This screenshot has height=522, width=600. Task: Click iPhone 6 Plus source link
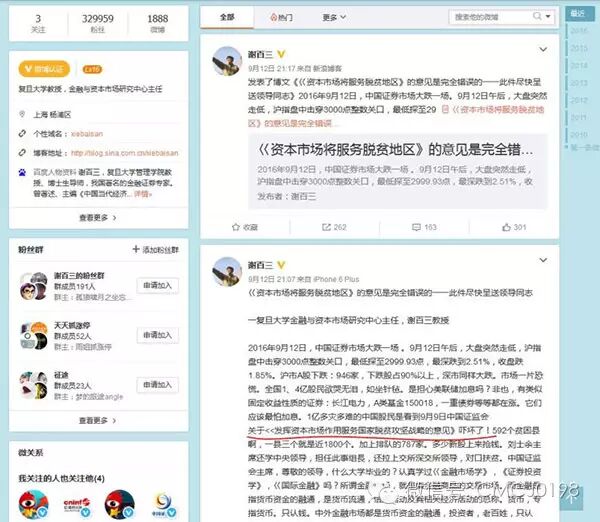point(336,279)
